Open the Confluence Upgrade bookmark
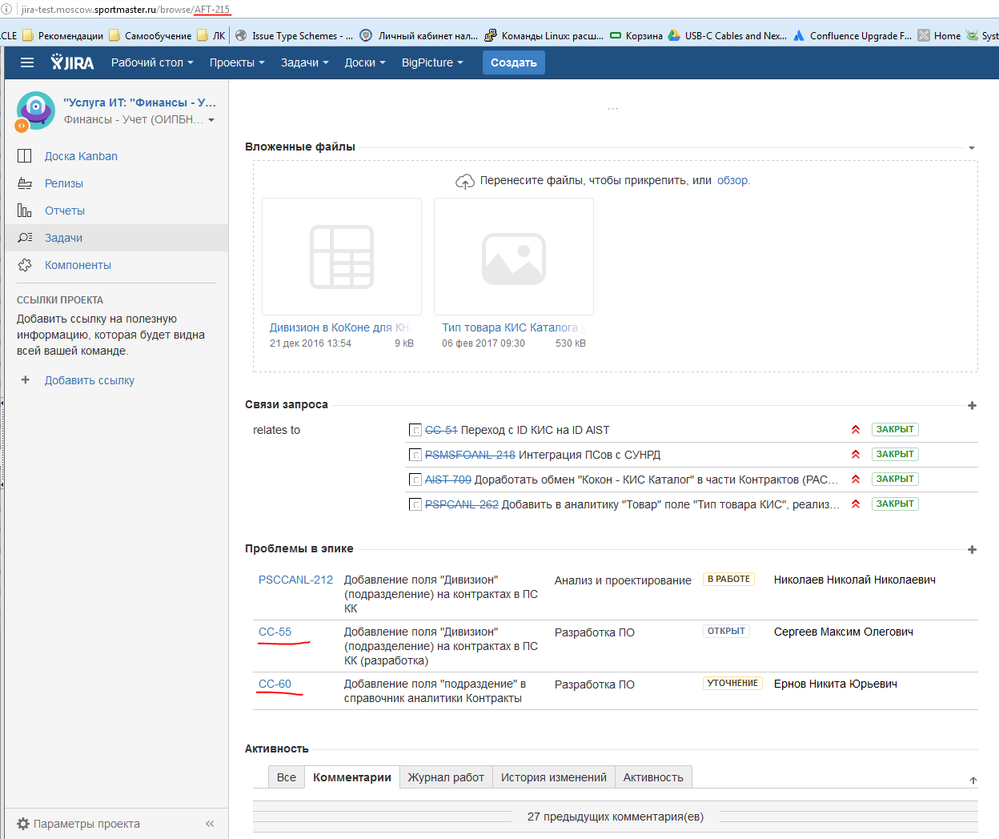Screen dimensions: 999x839 coord(852,36)
